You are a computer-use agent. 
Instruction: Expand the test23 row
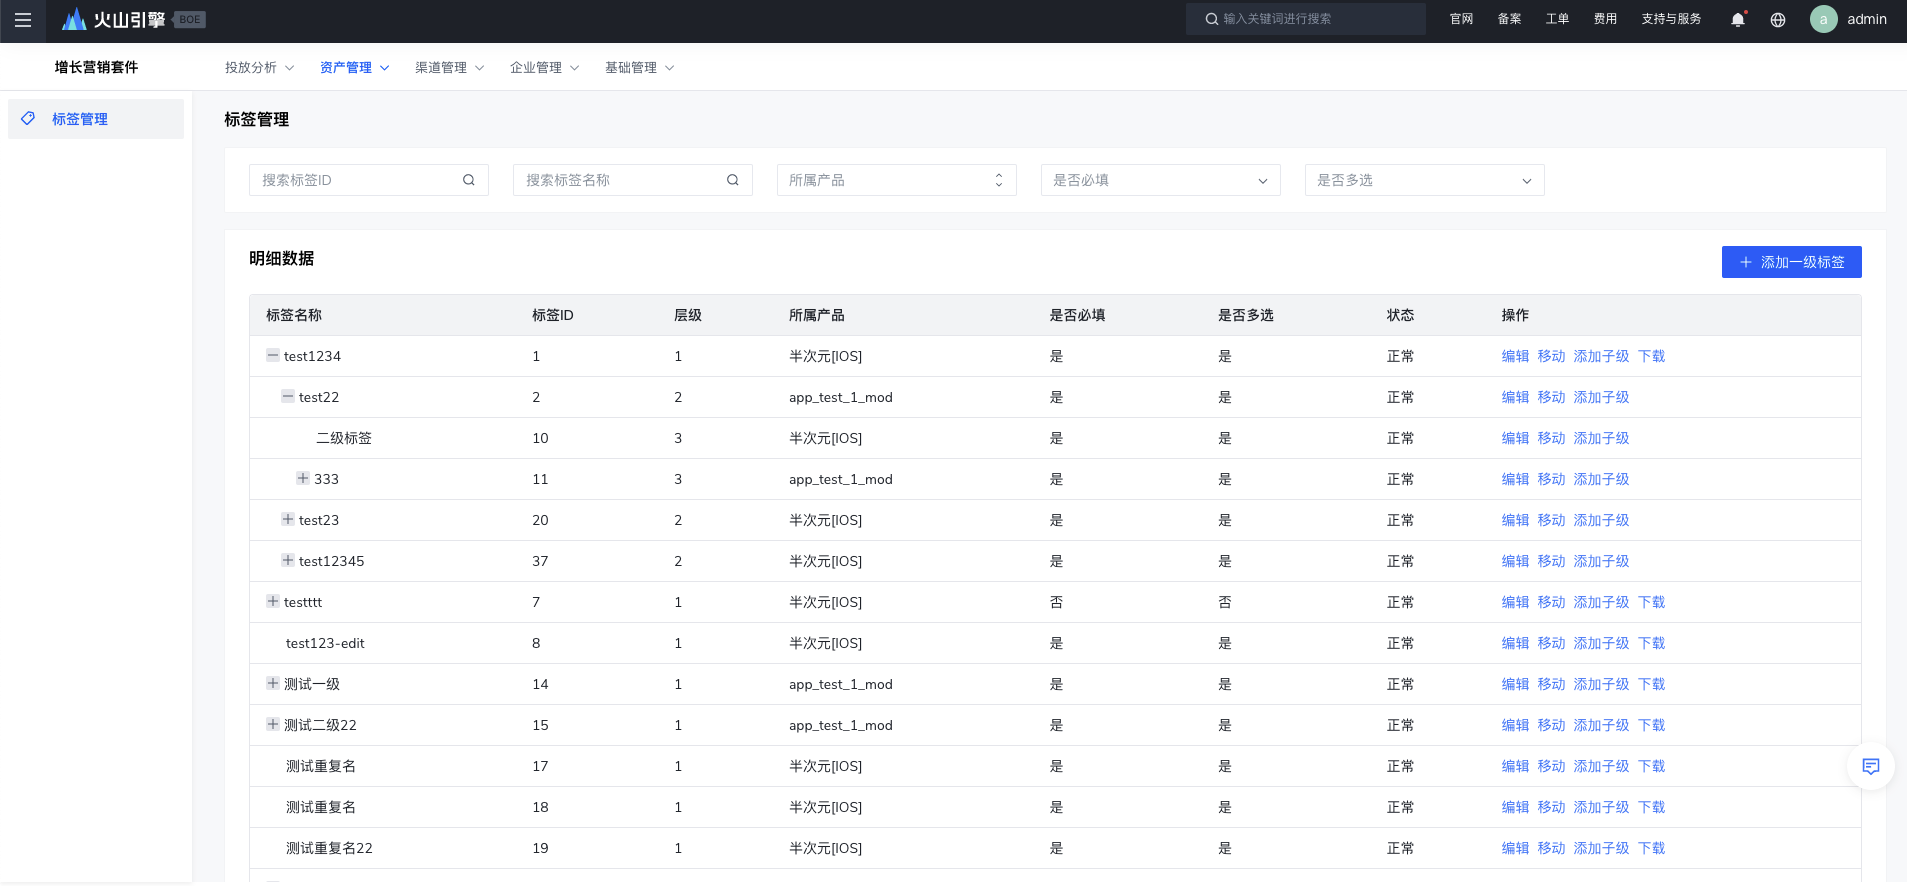(x=288, y=519)
